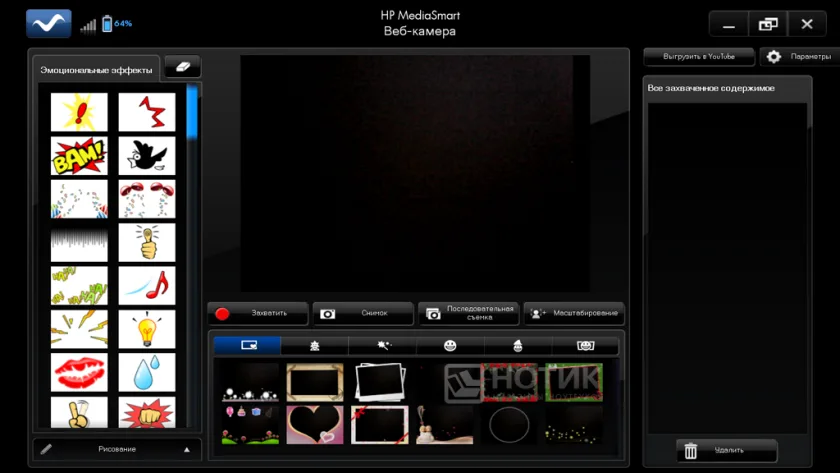The height and width of the screenshot is (473, 840).
Task: Choose the BAM! comic effect
Action: (x=79, y=156)
